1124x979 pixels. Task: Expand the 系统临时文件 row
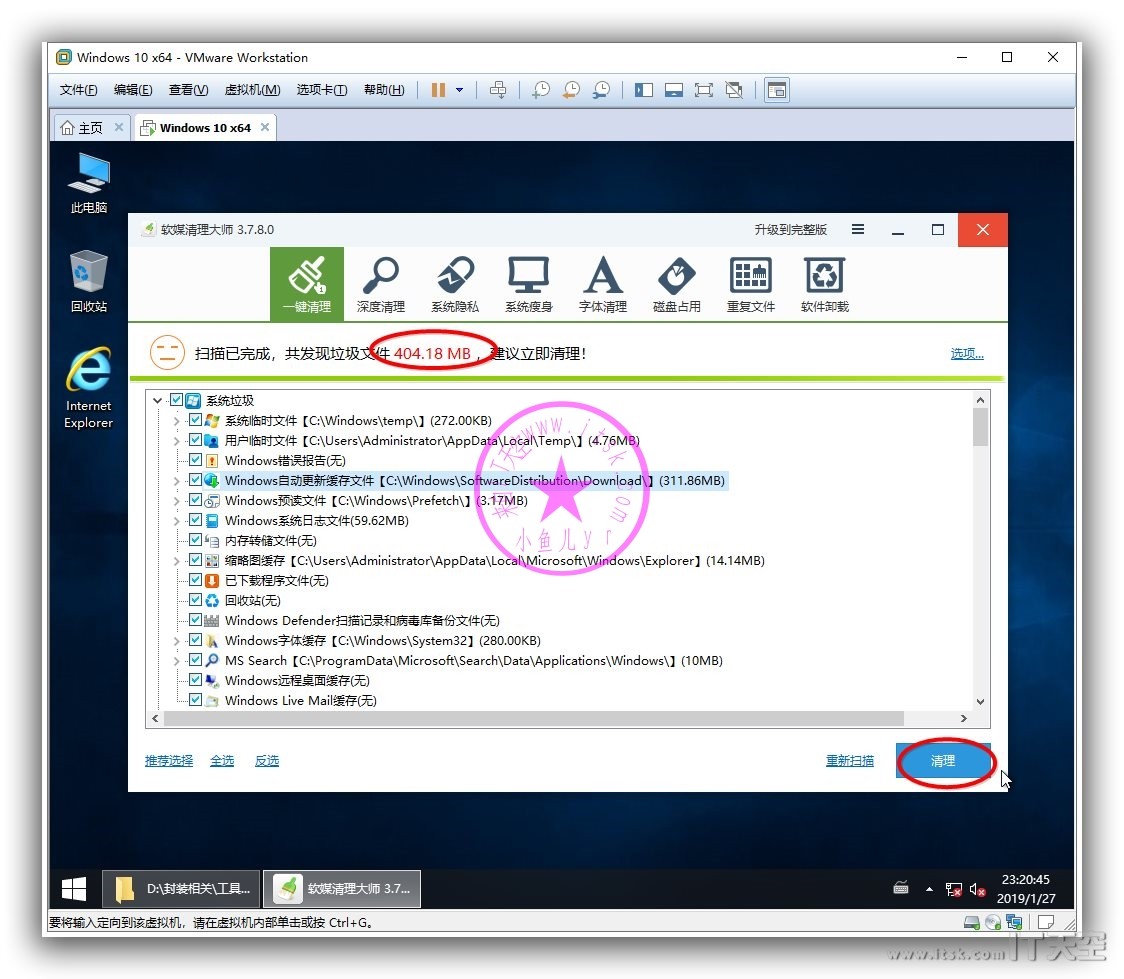point(176,421)
